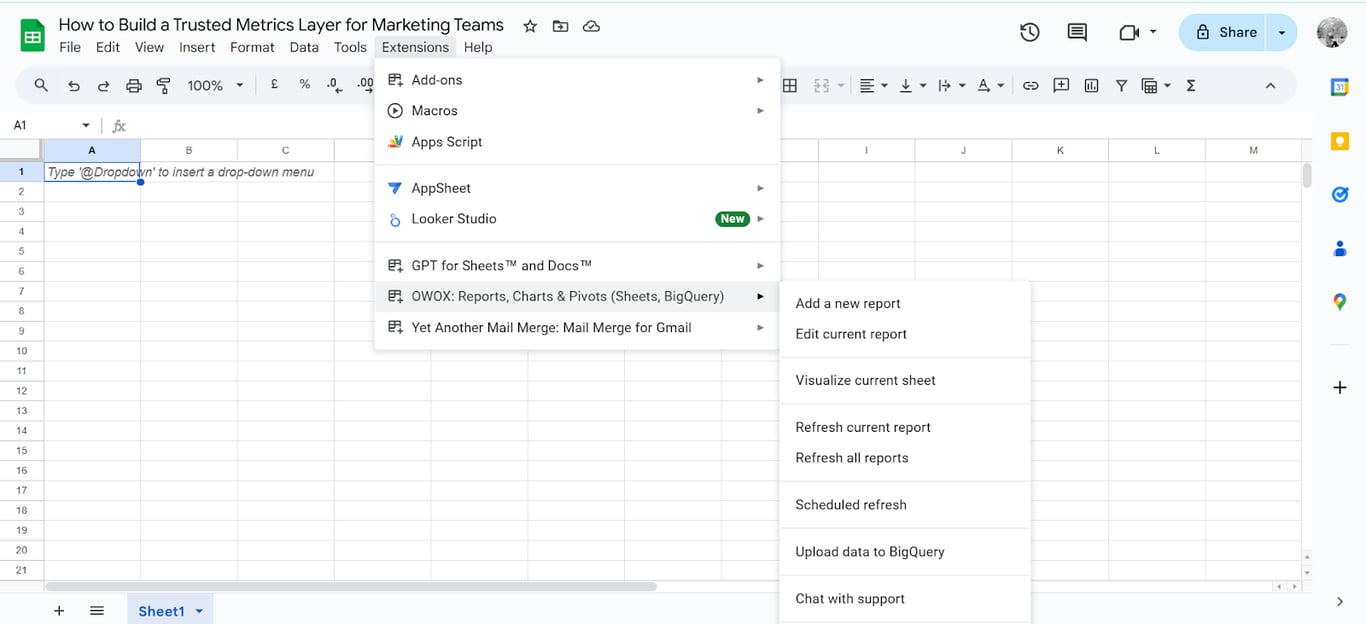Open the zoom 100% dropdown
The height and width of the screenshot is (624, 1366).
coord(215,86)
